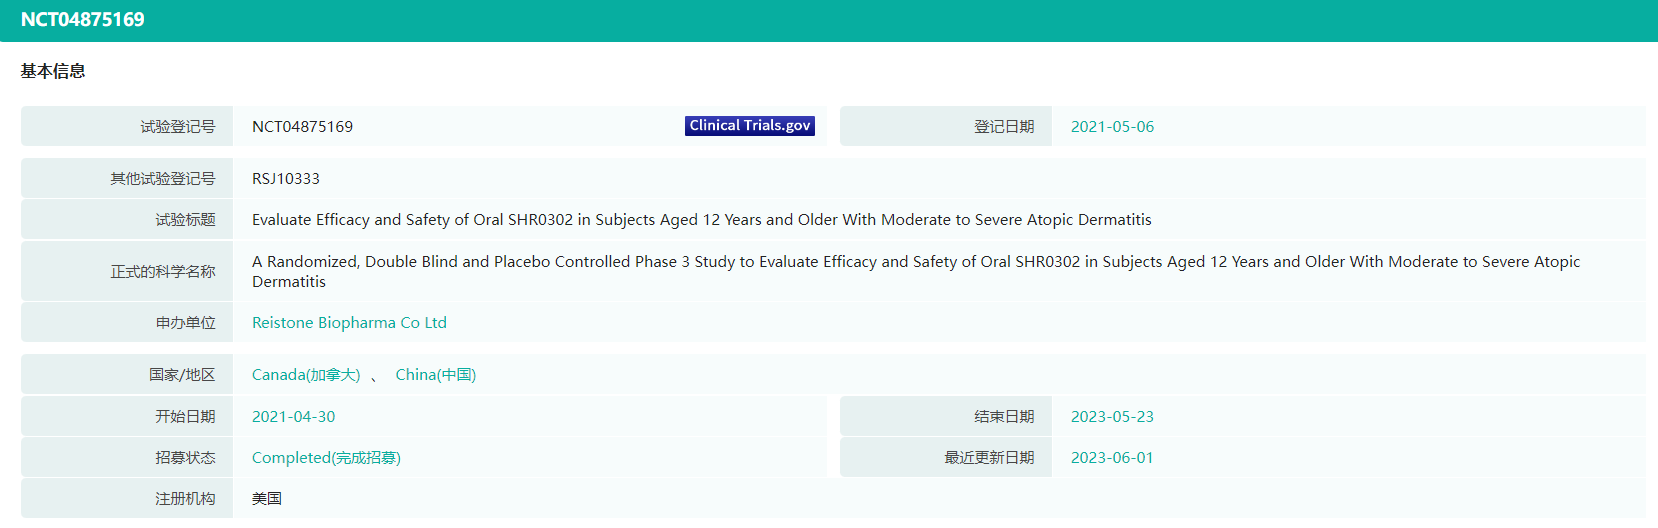Open the Reistone Biopharma Co Ltd sponsor link
1658x528 pixels.
pyautogui.click(x=349, y=323)
